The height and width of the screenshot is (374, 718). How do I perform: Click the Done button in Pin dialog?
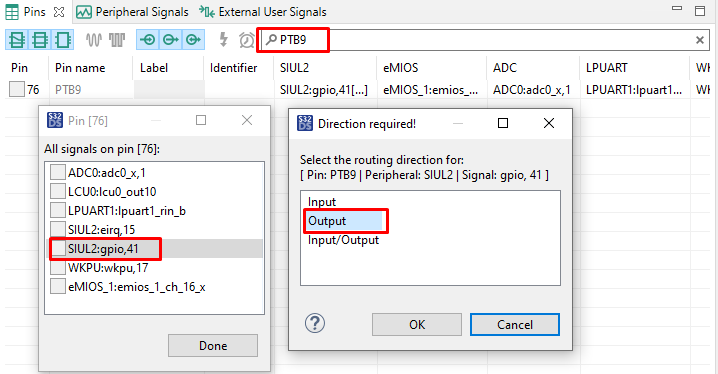click(213, 346)
